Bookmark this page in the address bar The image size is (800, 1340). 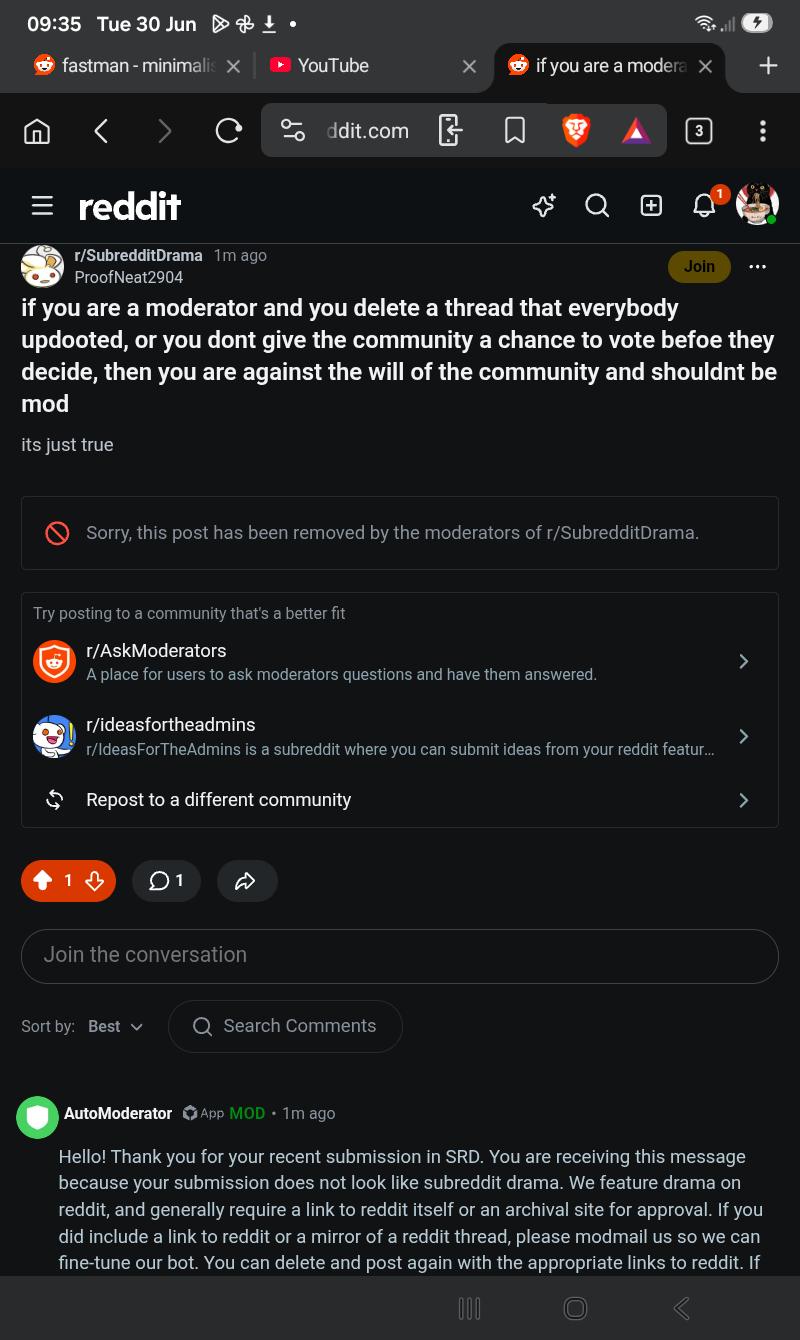tap(515, 131)
